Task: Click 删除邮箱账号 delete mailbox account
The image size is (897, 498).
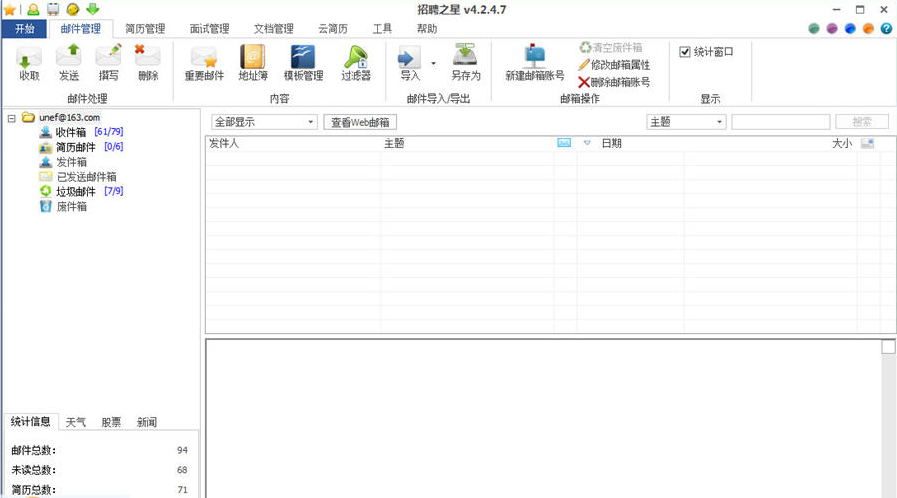Action: coord(614,82)
